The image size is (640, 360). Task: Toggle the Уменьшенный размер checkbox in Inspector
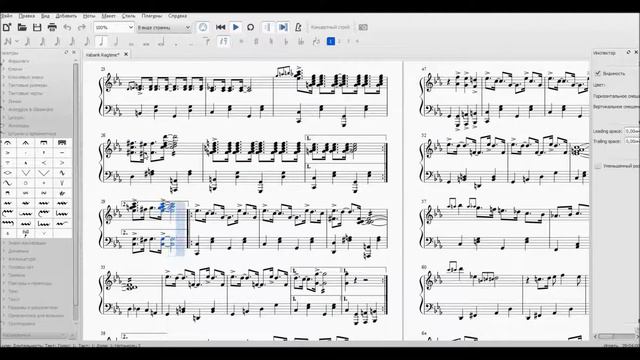pyautogui.click(x=598, y=166)
